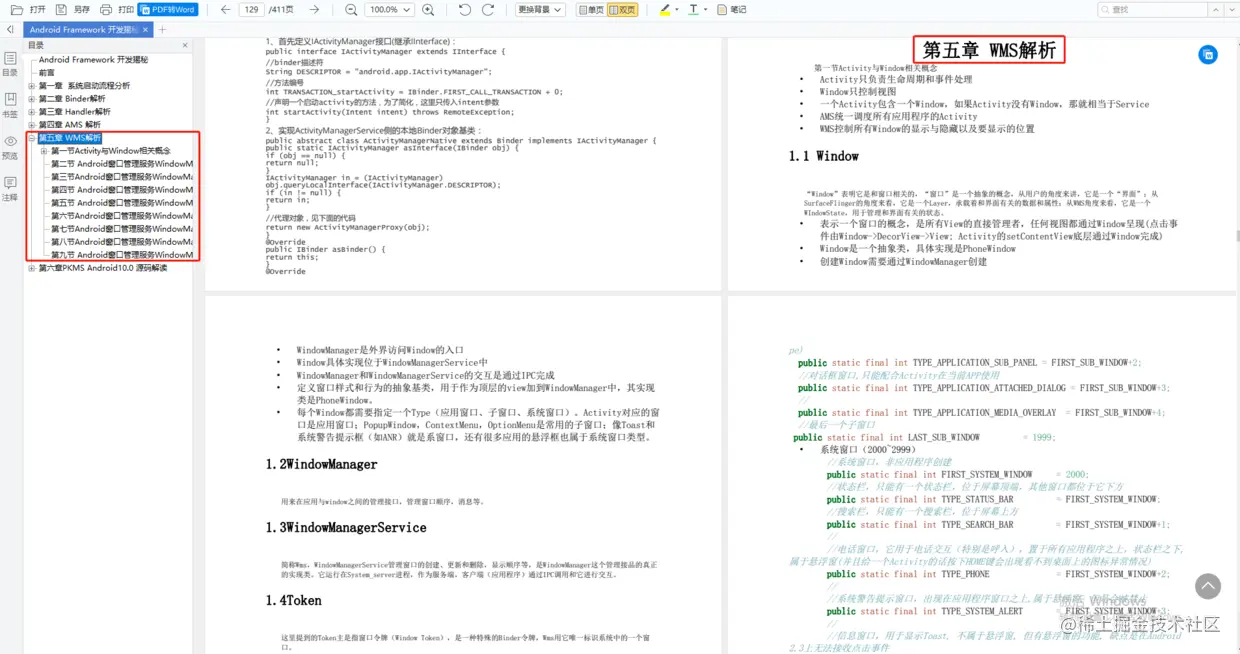Viewport: 1240px width, 654px height.
Task: Go to next page with right arrow
Action: [315, 9]
